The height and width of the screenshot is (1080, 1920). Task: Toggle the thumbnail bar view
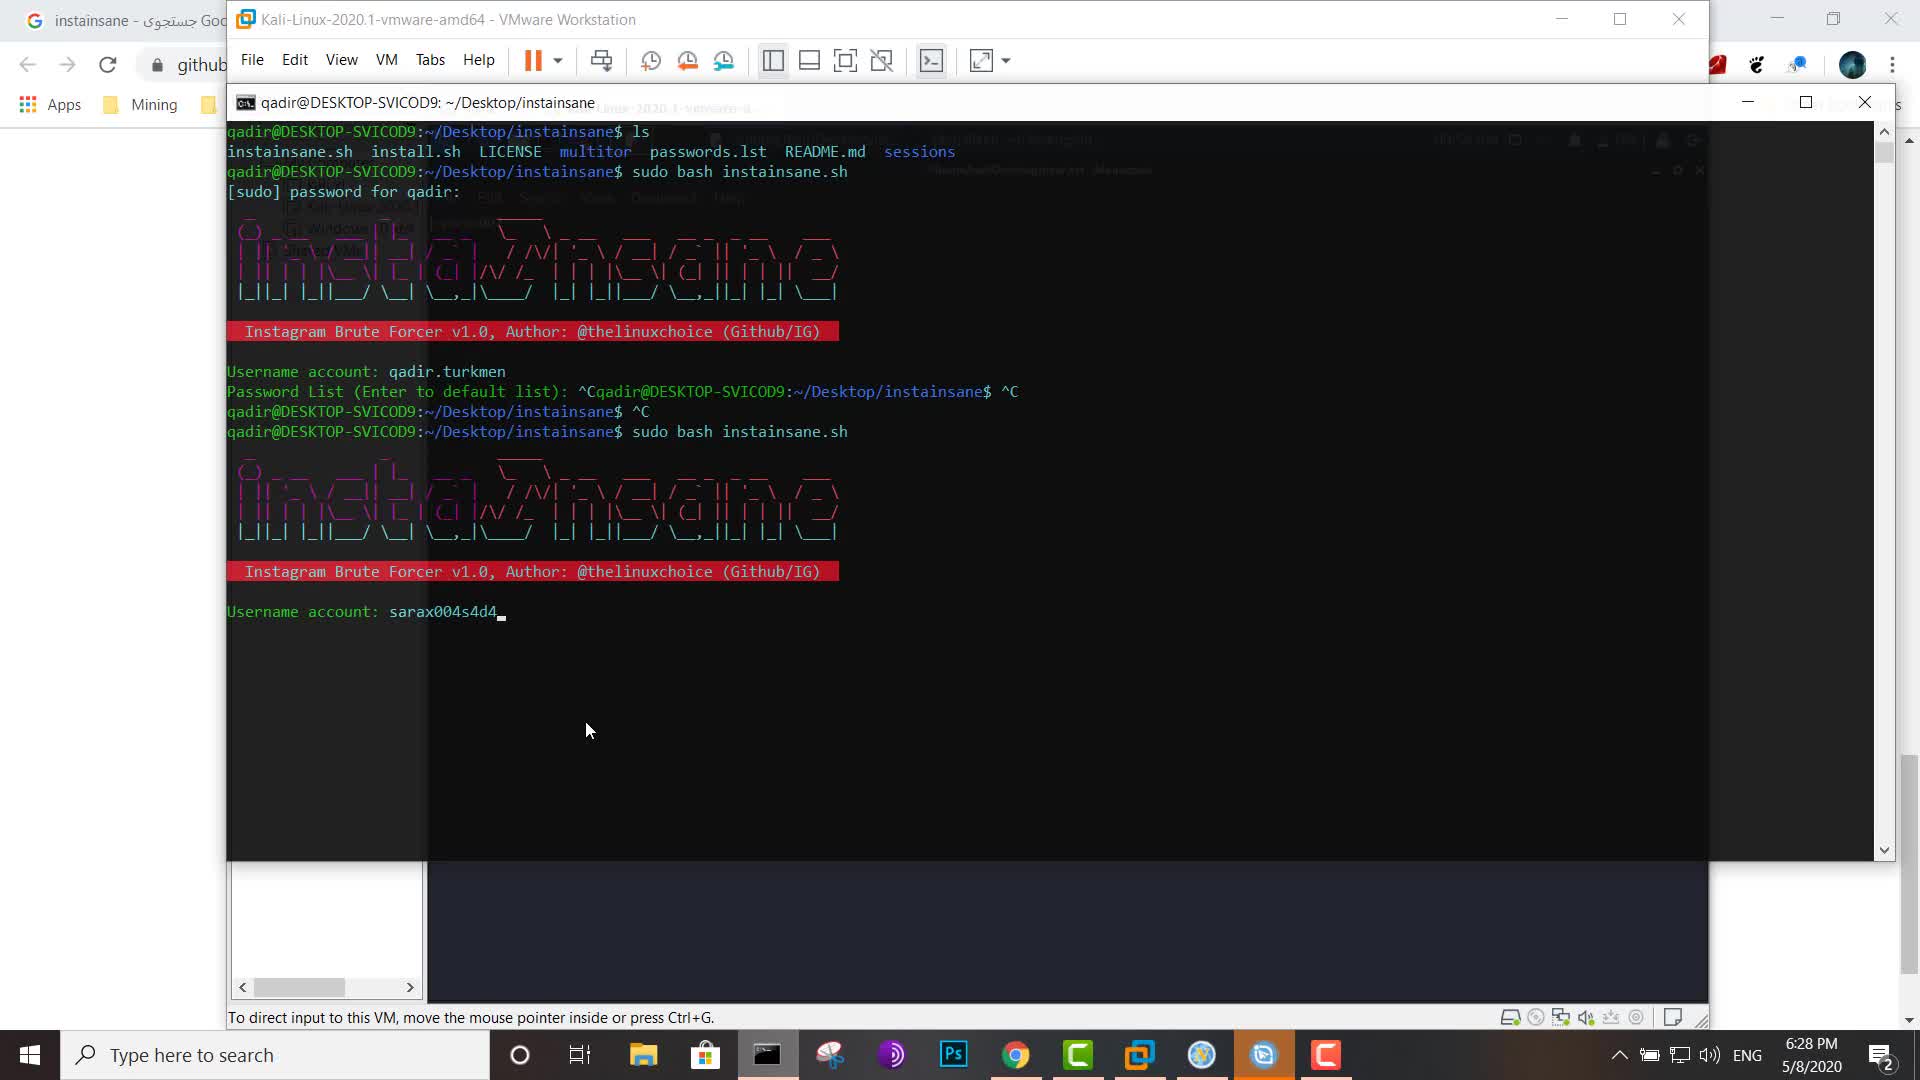(x=809, y=61)
